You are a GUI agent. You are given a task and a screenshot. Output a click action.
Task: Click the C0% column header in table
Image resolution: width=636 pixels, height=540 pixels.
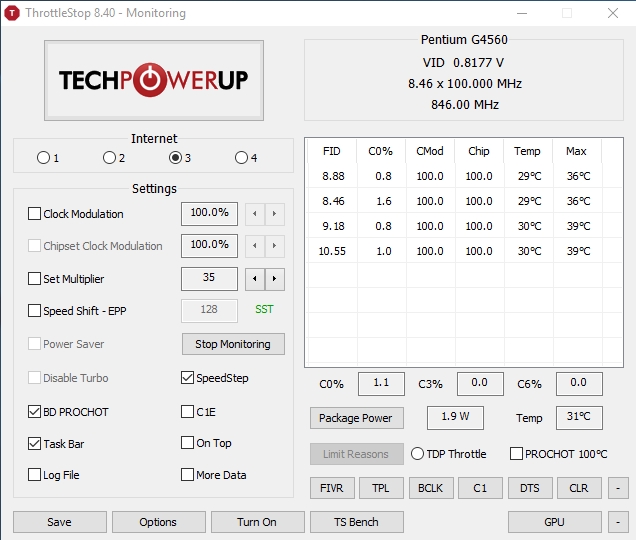[x=381, y=151]
